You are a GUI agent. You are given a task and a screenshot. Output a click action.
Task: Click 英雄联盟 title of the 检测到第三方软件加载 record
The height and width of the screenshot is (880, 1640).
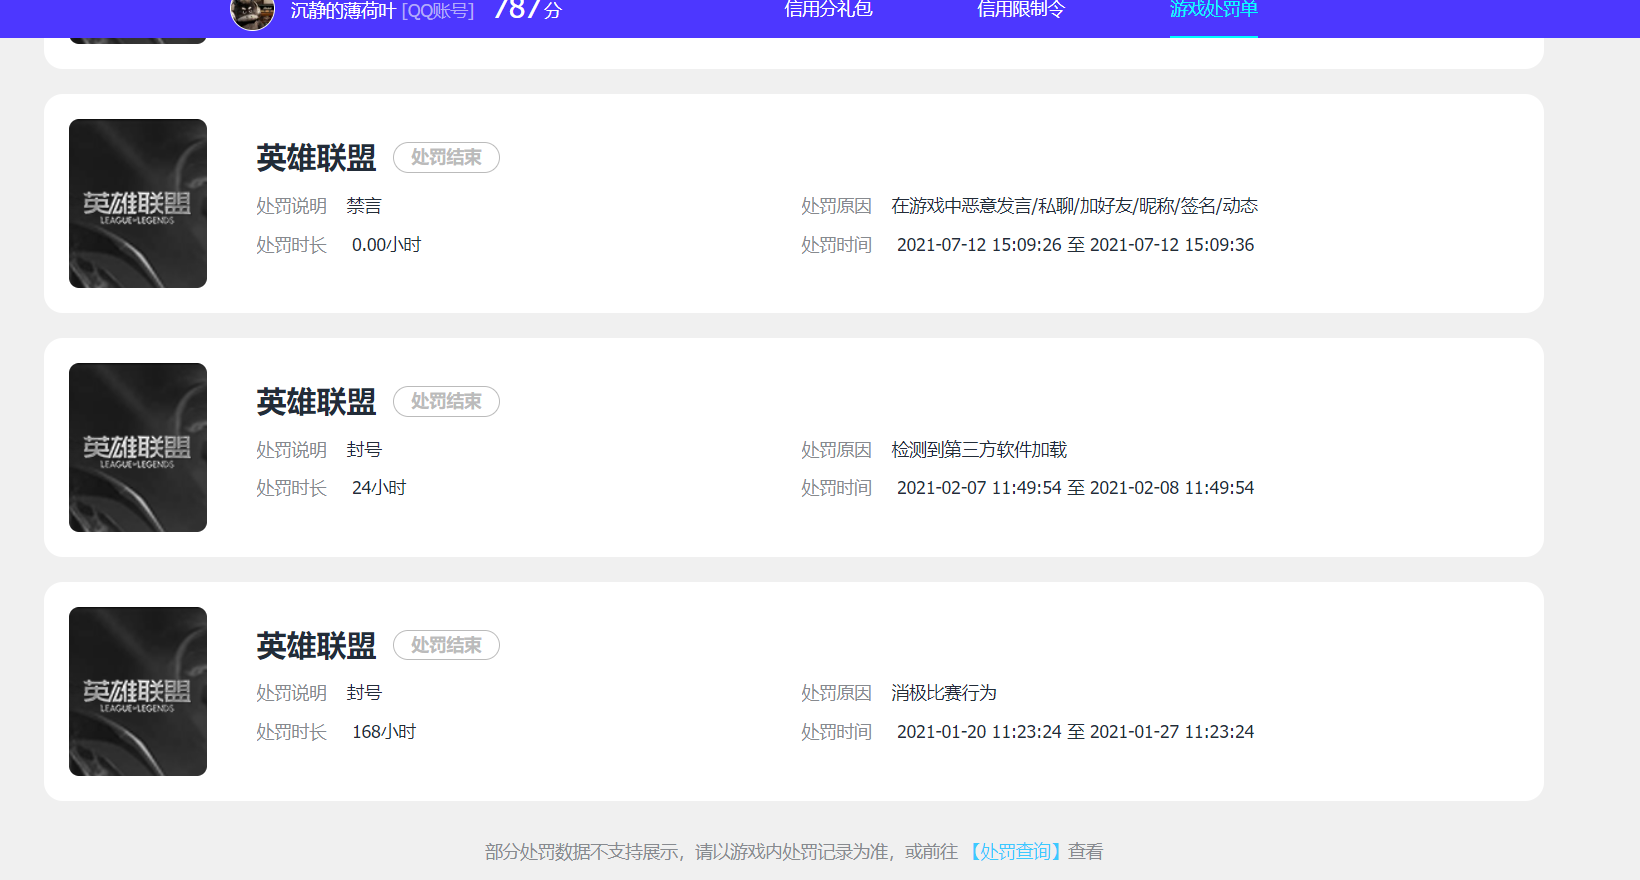point(316,402)
